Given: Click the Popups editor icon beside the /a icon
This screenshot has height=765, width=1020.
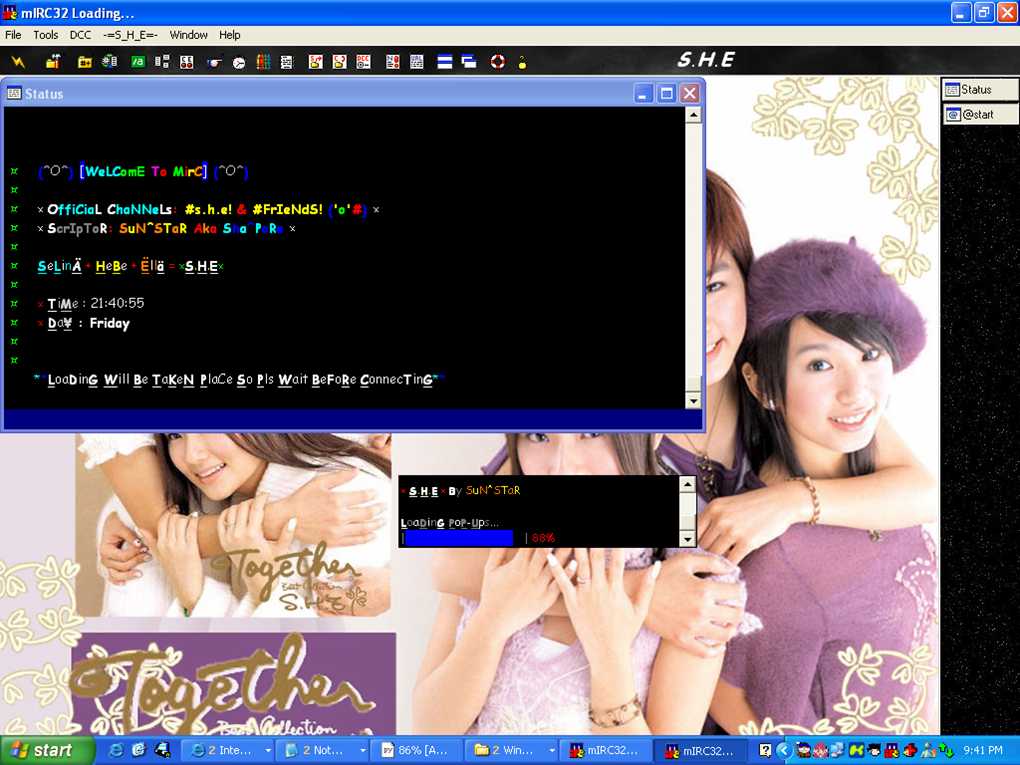Looking at the screenshot, I should (162, 62).
